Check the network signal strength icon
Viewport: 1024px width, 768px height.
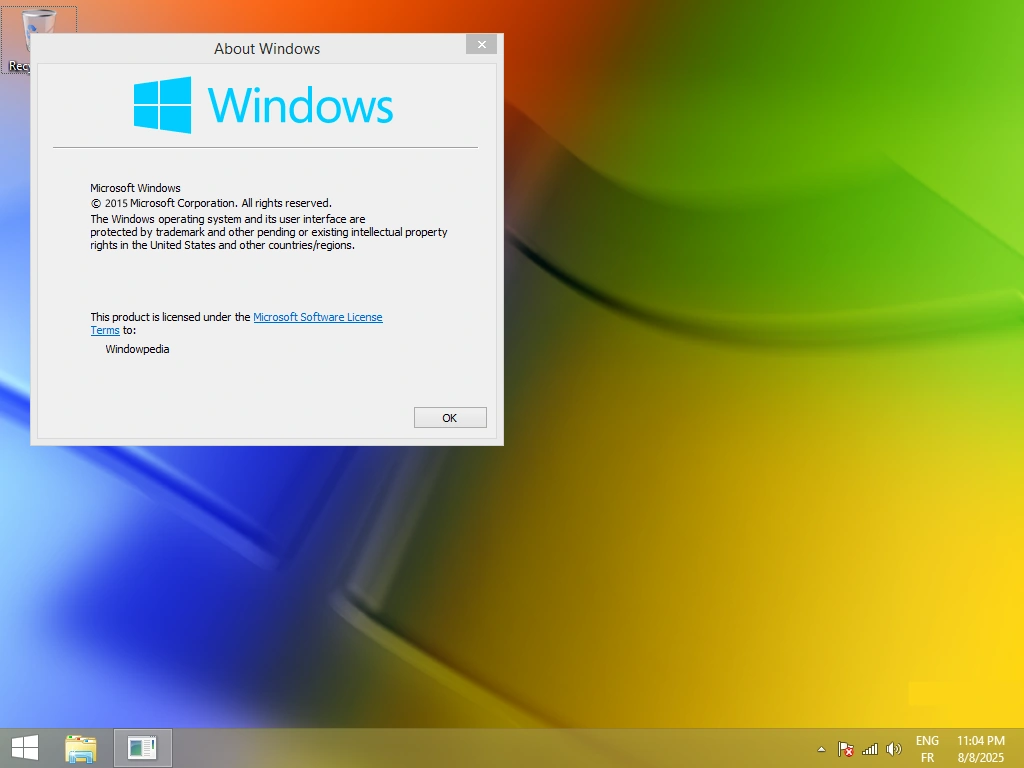[x=869, y=748]
